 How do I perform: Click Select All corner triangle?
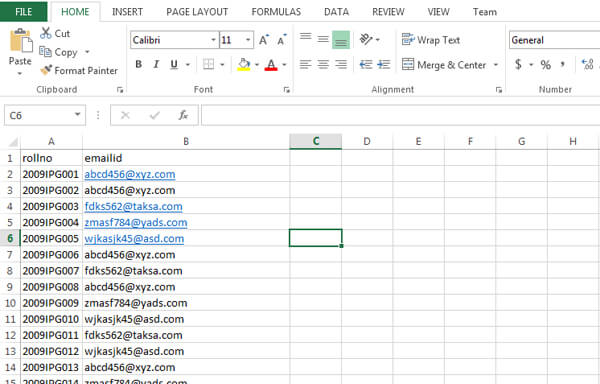click(13, 142)
